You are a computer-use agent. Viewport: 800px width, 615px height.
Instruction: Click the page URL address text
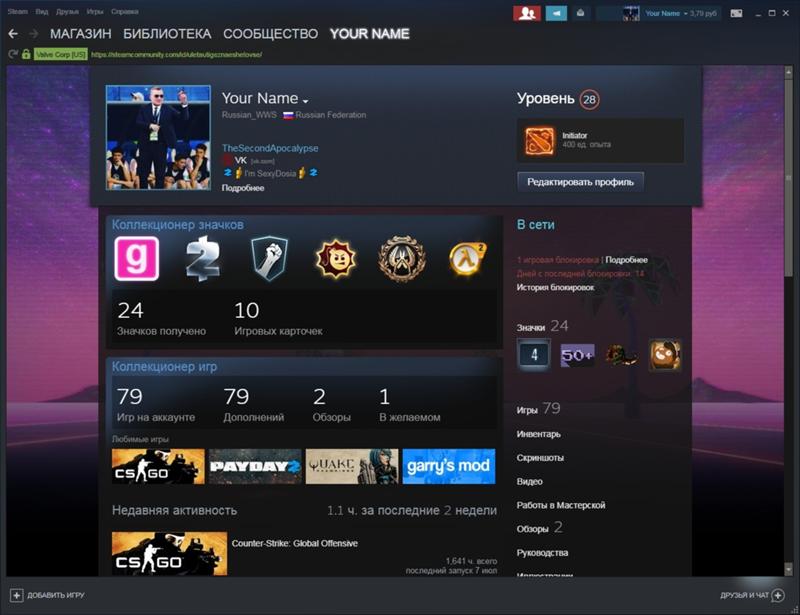(177, 54)
